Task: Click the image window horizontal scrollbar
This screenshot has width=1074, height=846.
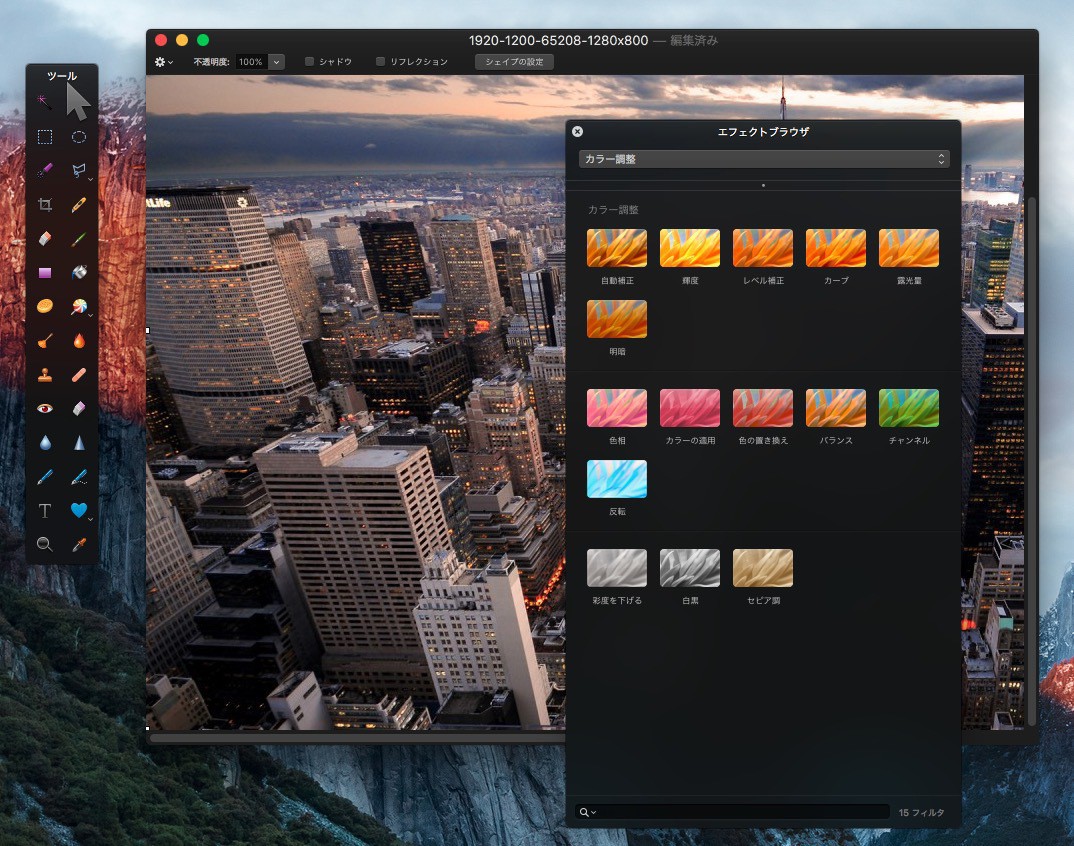Action: pyautogui.click(x=358, y=738)
